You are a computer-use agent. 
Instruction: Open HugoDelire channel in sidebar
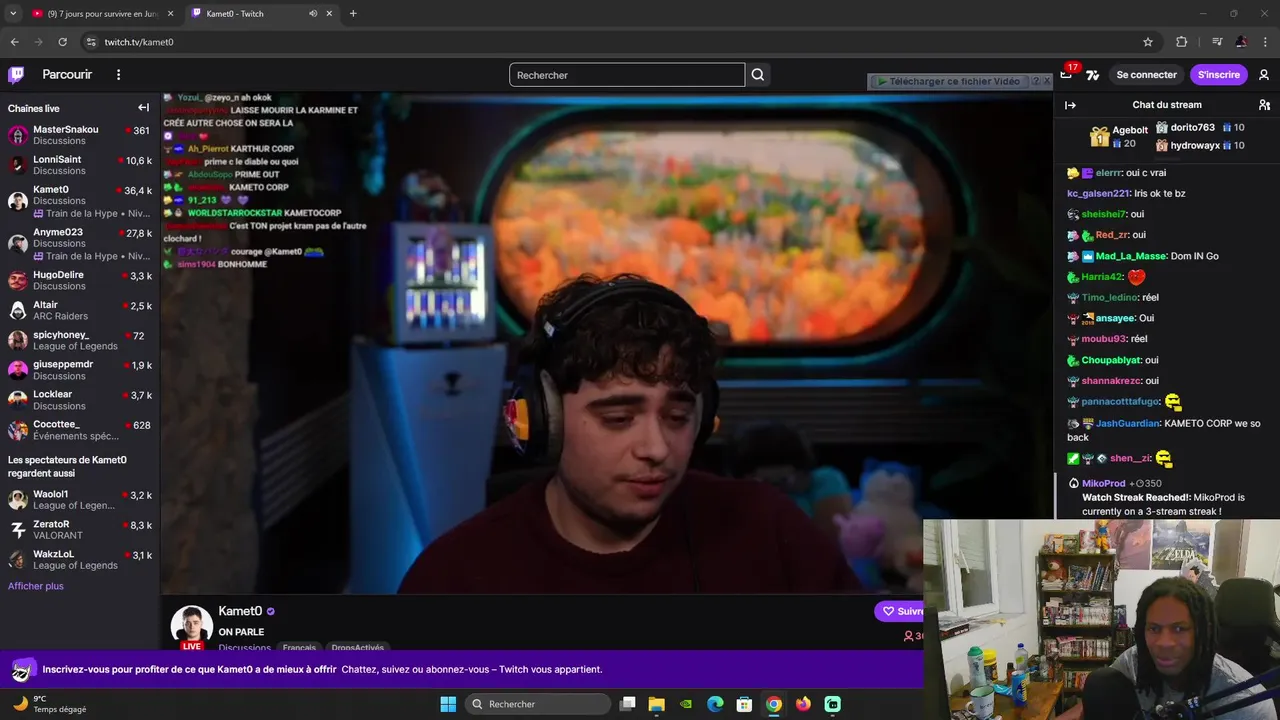79,280
